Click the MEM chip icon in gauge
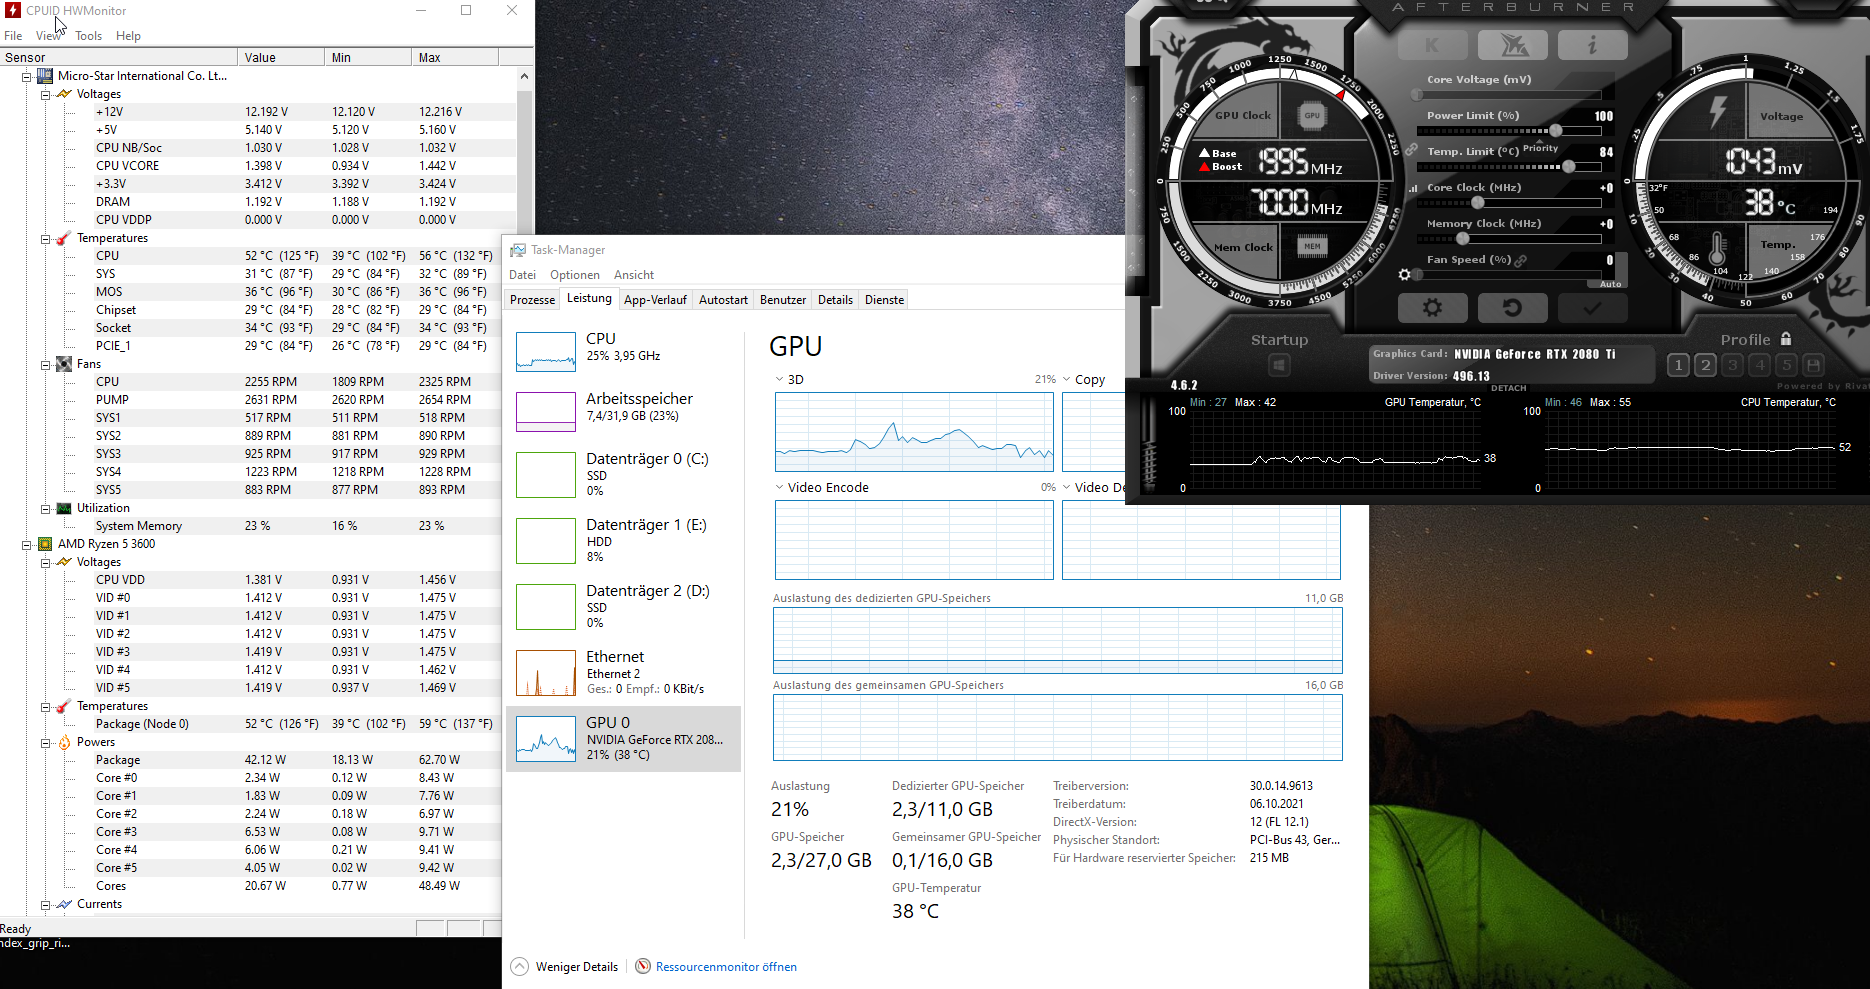This screenshot has width=1870, height=989. (1312, 246)
